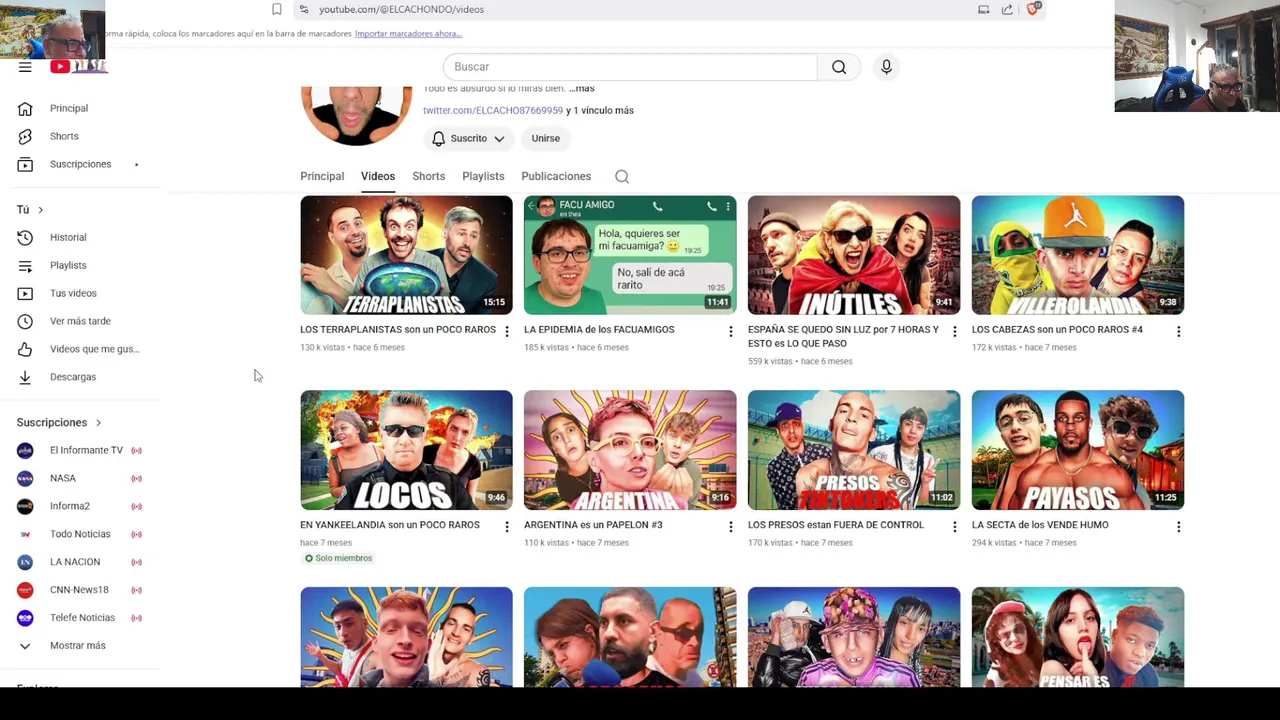This screenshot has height=720, width=1280.
Task: Click Importar marcadores ahora link
Action: [x=408, y=34]
